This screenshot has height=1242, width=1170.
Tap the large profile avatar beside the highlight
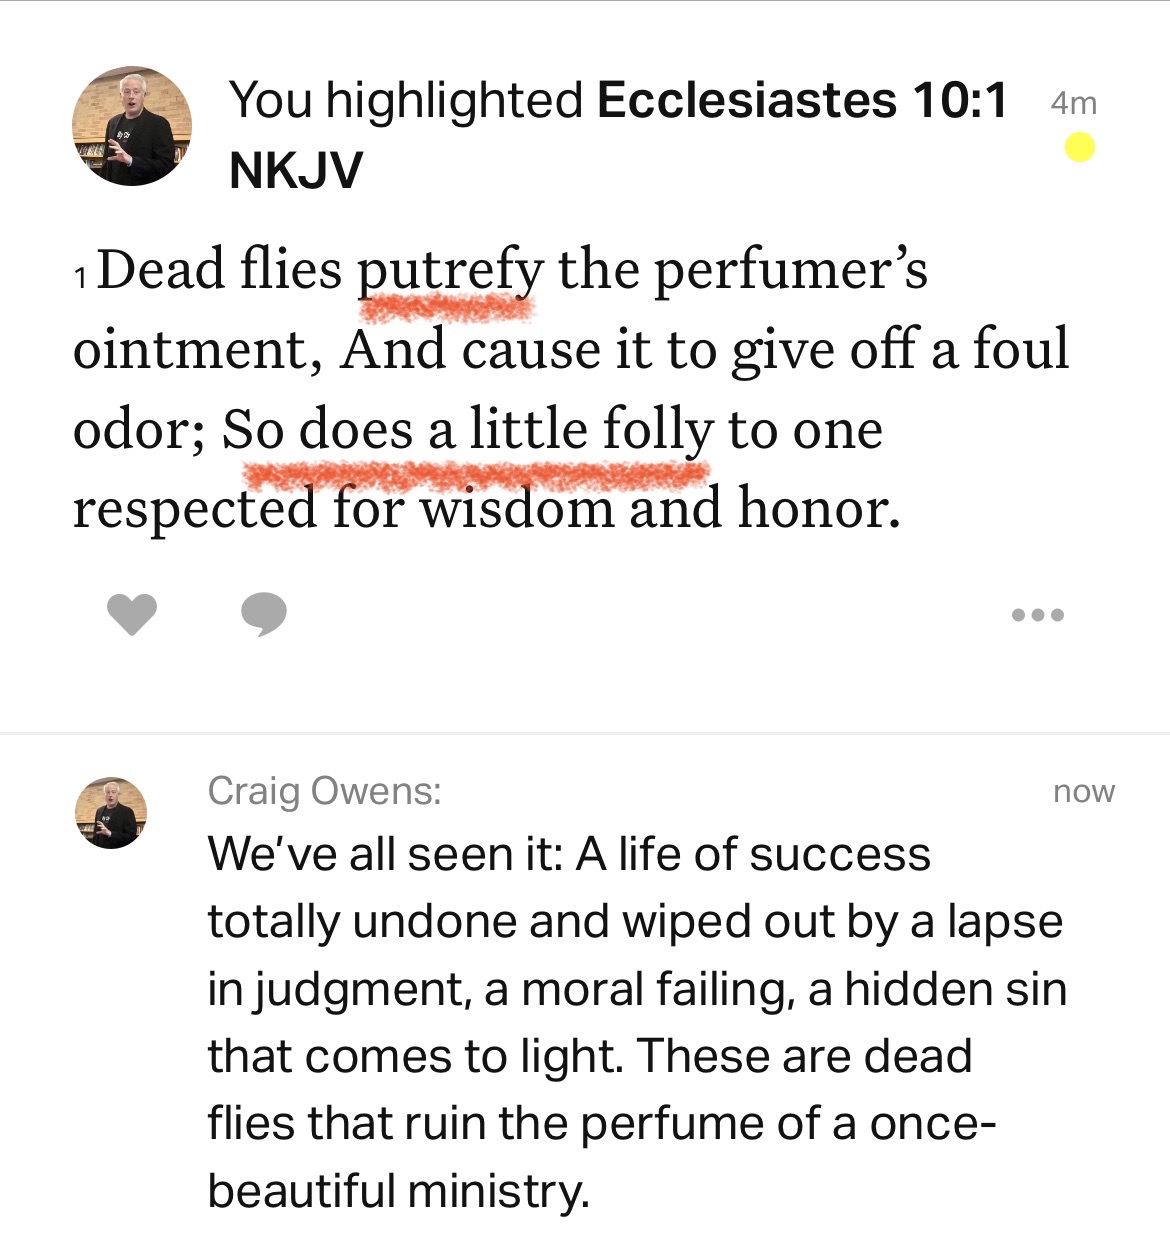132,127
